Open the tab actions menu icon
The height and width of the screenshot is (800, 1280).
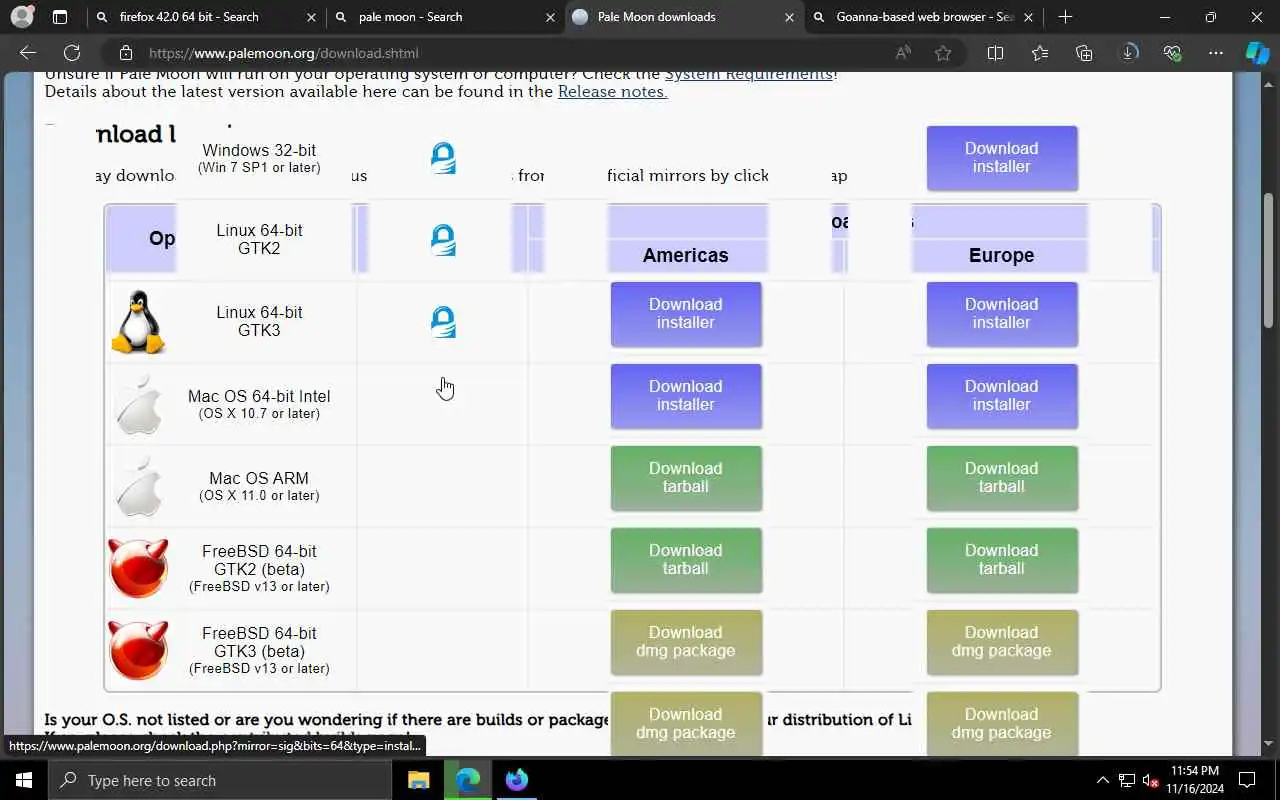click(60, 17)
